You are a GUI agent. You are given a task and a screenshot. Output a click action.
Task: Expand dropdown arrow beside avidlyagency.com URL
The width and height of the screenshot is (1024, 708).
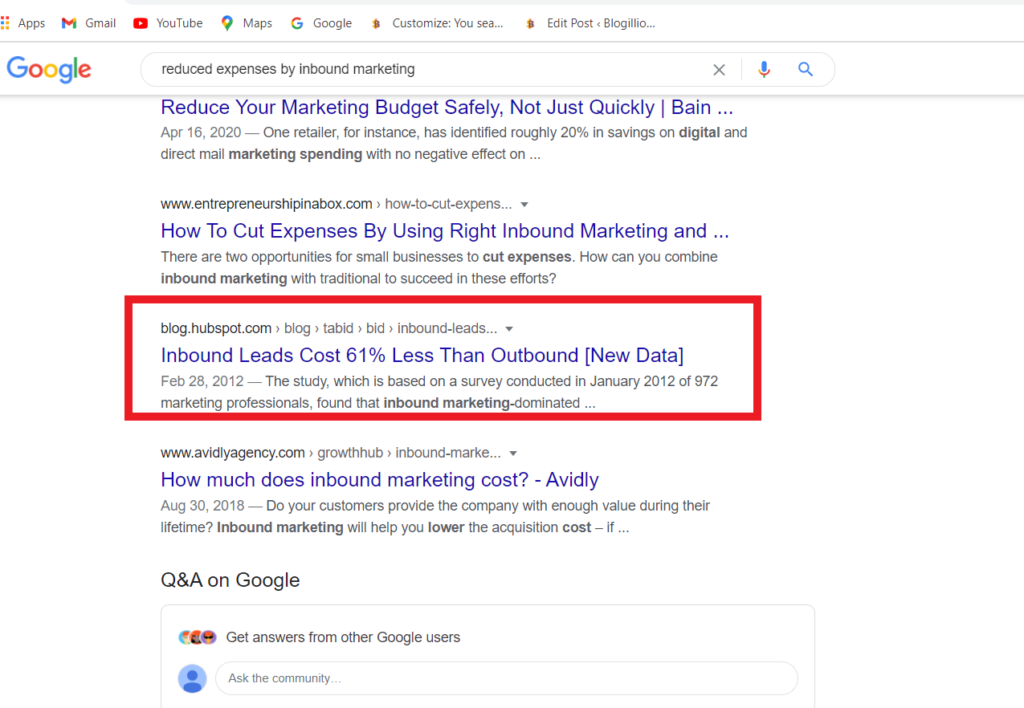[x=513, y=453]
